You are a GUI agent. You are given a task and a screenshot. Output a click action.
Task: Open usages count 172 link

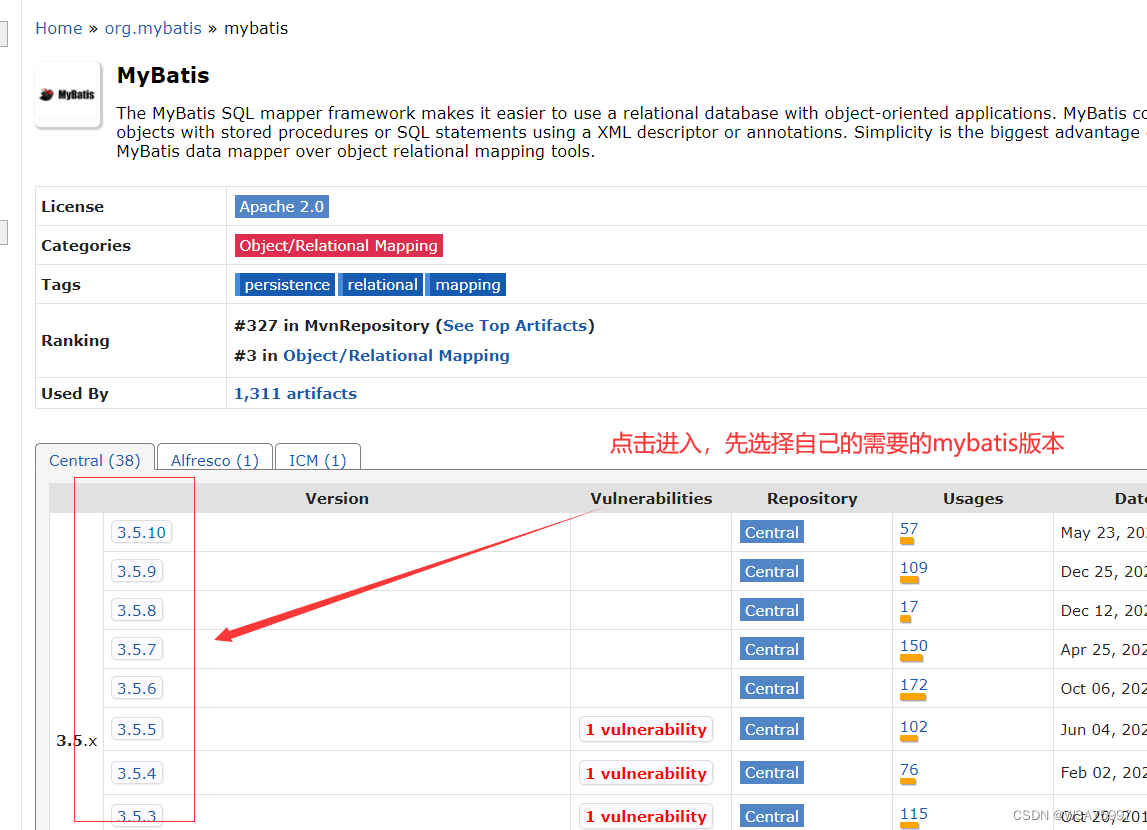(x=914, y=684)
